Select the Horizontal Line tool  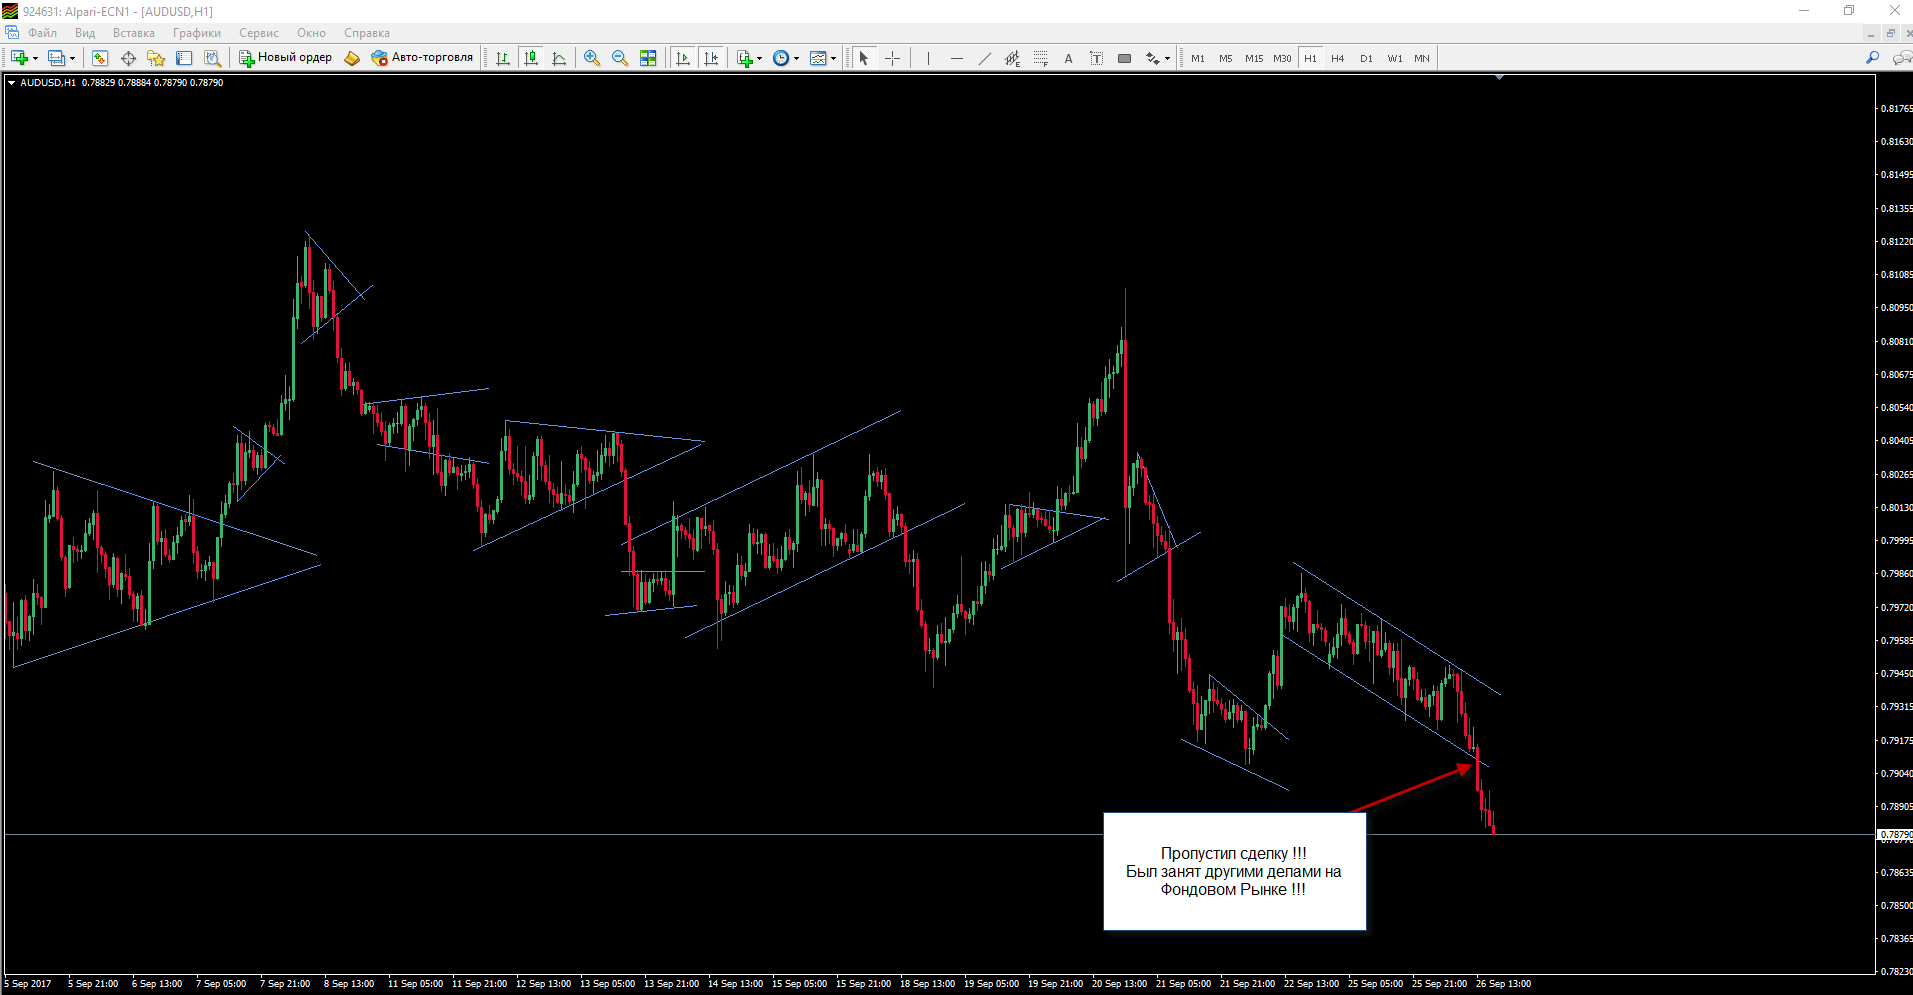coord(956,58)
